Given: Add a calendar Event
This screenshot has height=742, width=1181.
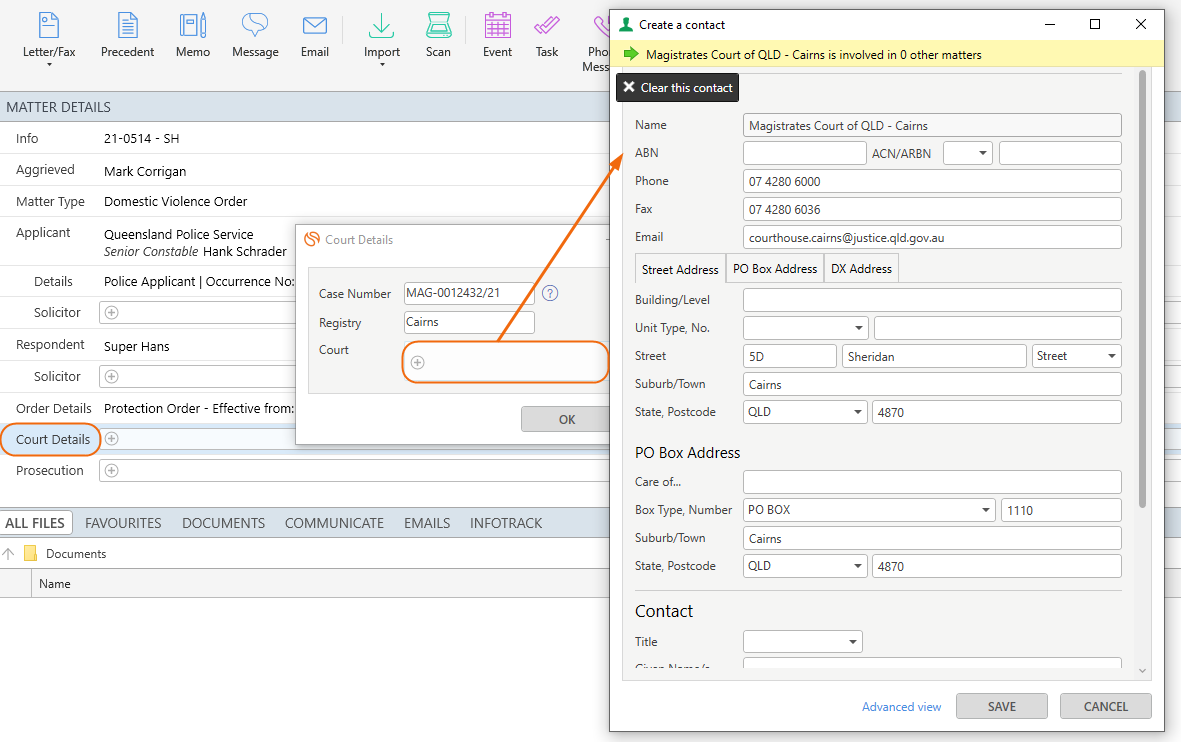Looking at the screenshot, I should click(x=497, y=35).
